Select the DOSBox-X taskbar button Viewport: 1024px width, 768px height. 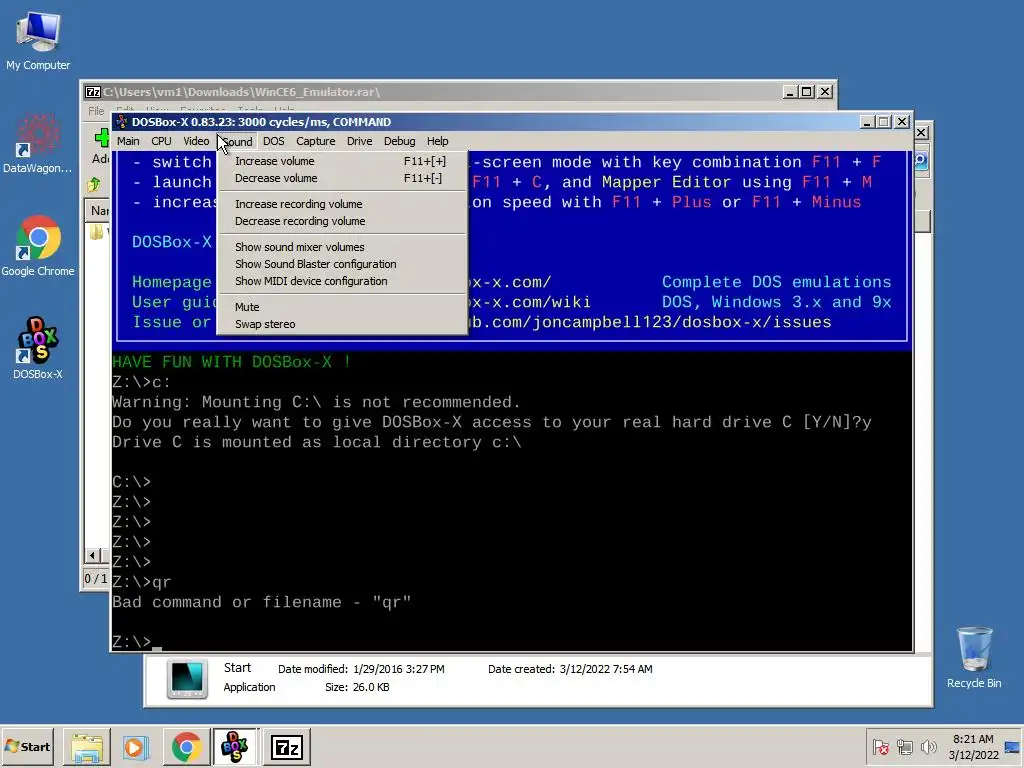pyautogui.click(x=235, y=747)
